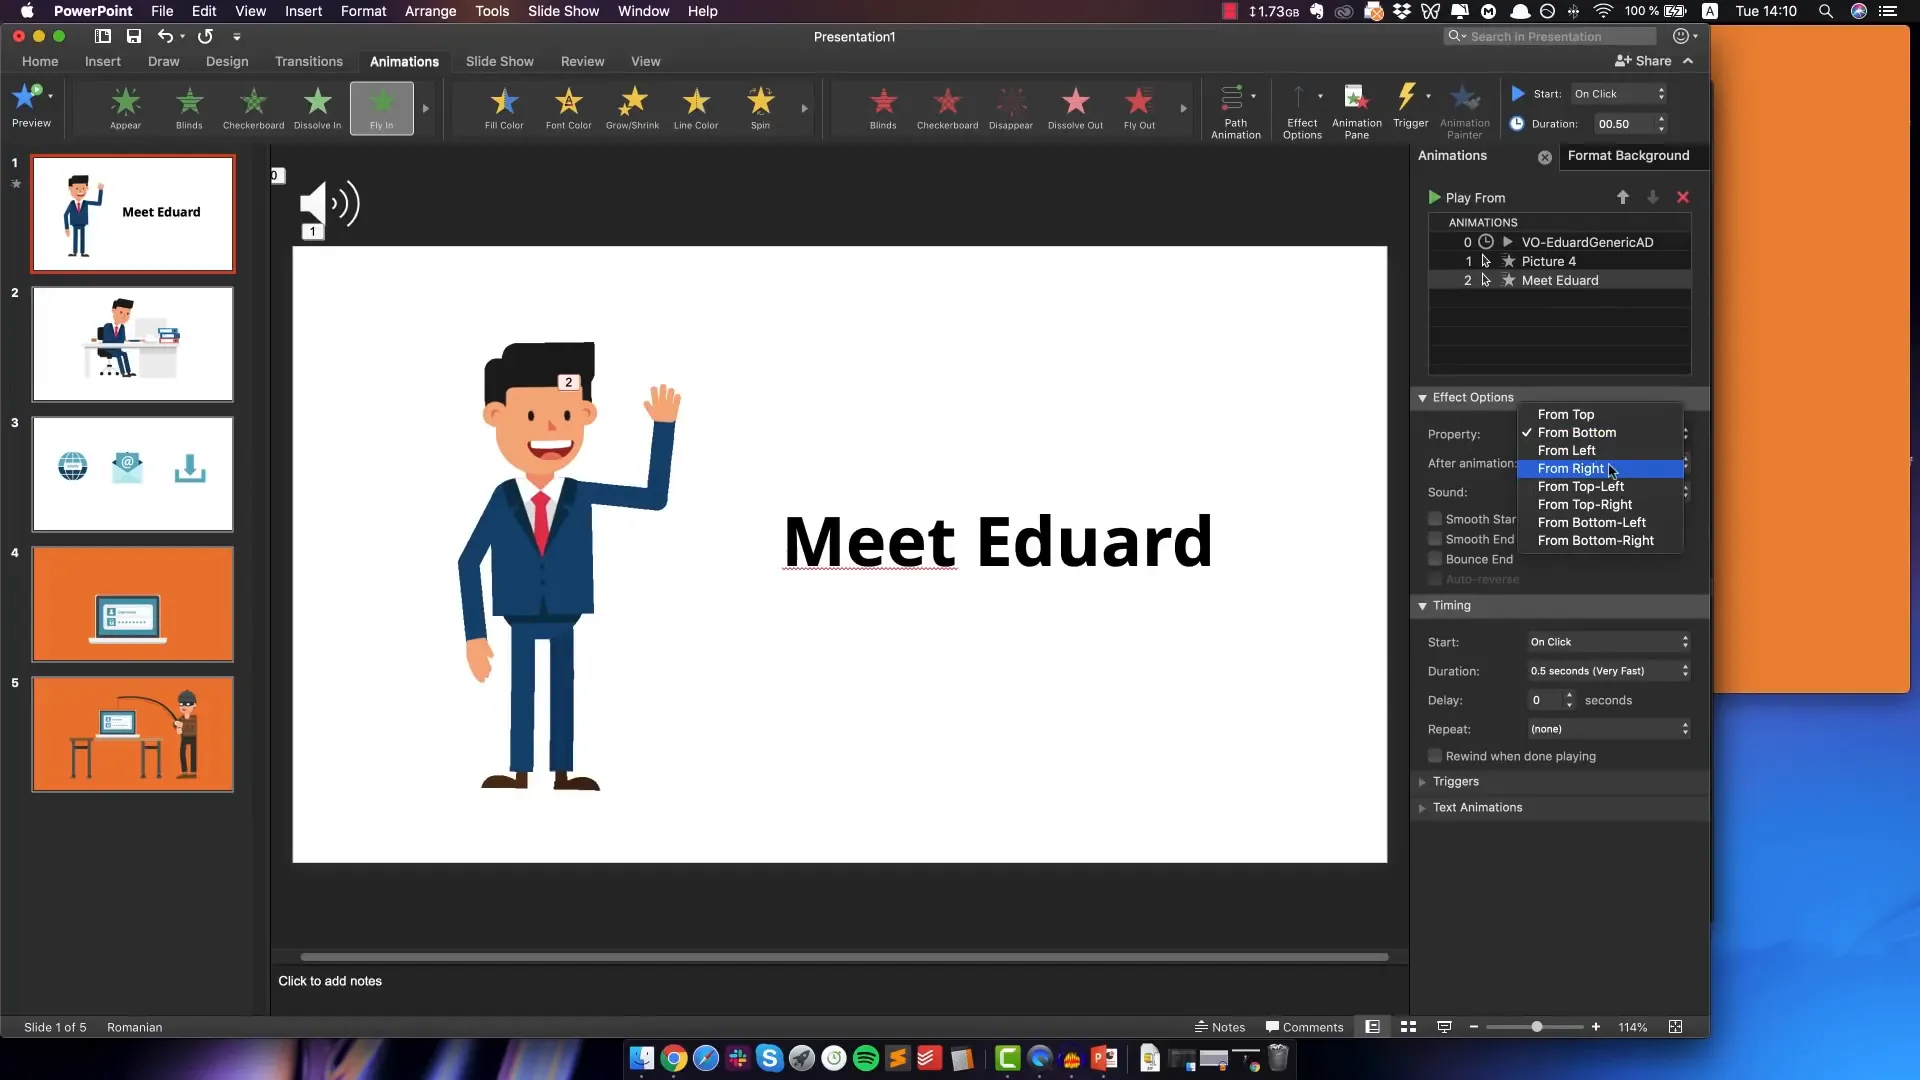
Task: Open the Effect Options ribbon button
Action: (x=1302, y=110)
